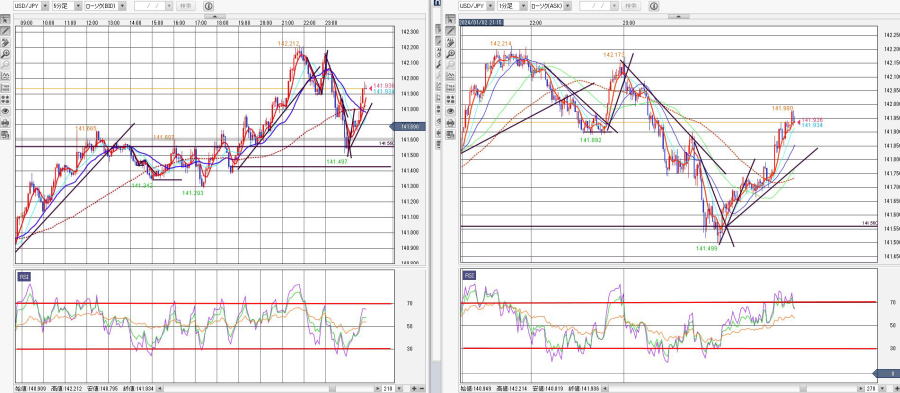Click the 141.497 low price label on left chart
This screenshot has width=900, height=393.
coord(337,162)
